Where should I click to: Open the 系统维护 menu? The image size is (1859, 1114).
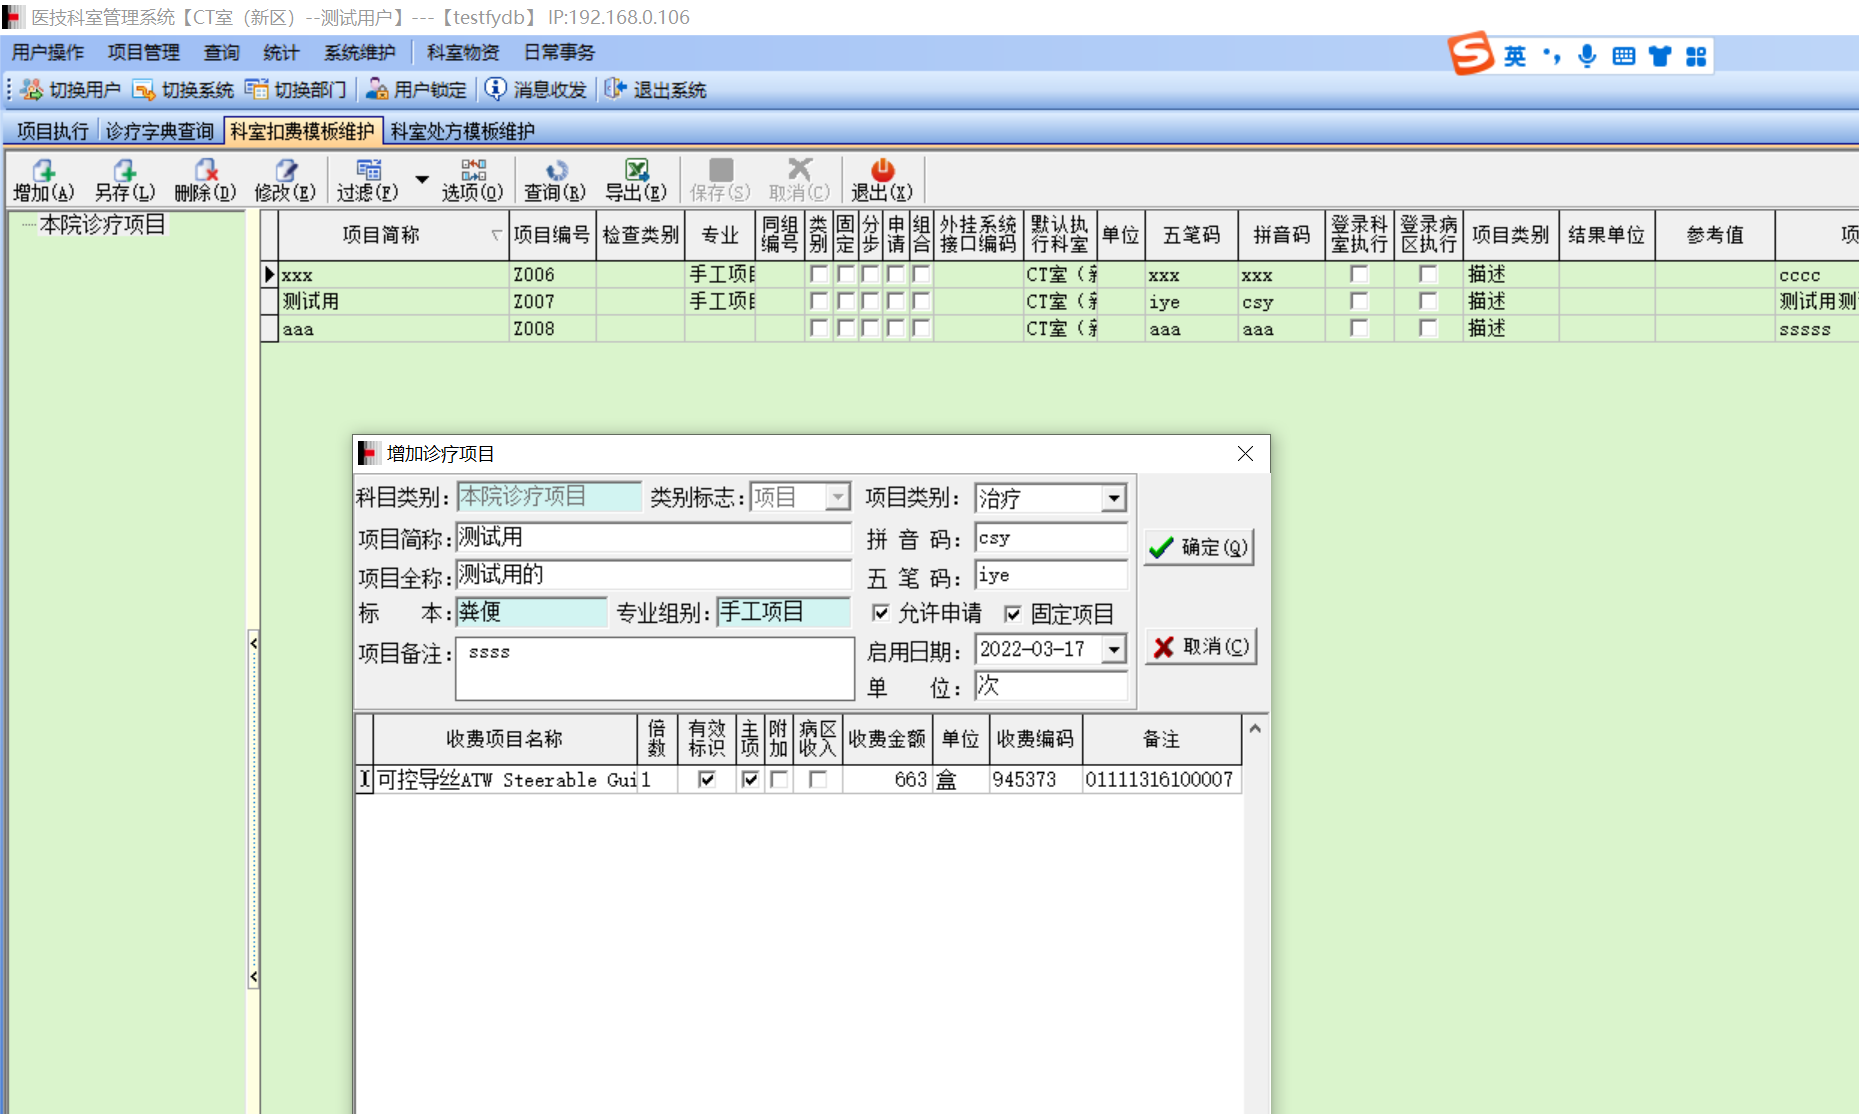click(x=360, y=53)
